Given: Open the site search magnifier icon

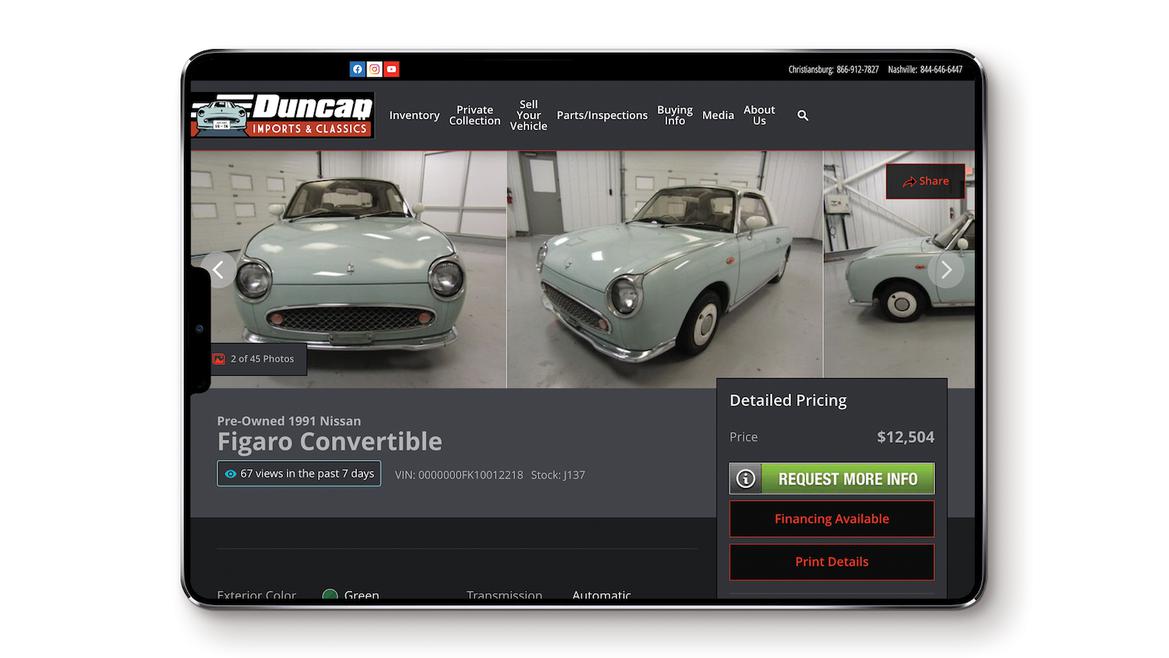Looking at the screenshot, I should 803,116.
